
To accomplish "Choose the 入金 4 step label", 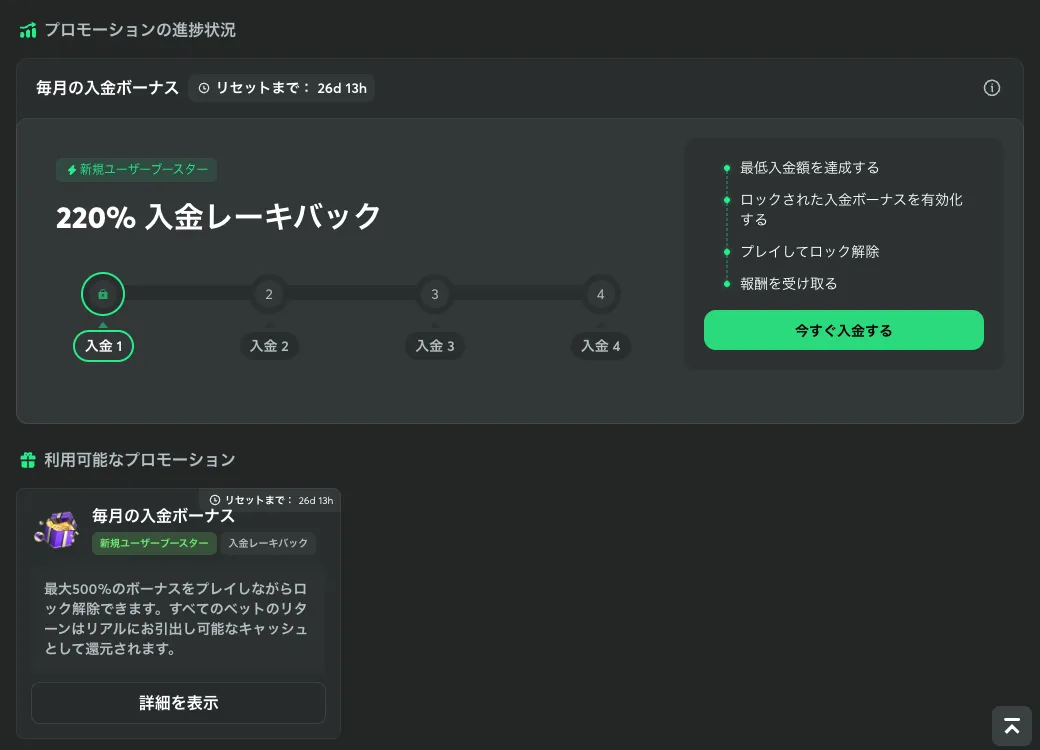I will (x=600, y=346).
